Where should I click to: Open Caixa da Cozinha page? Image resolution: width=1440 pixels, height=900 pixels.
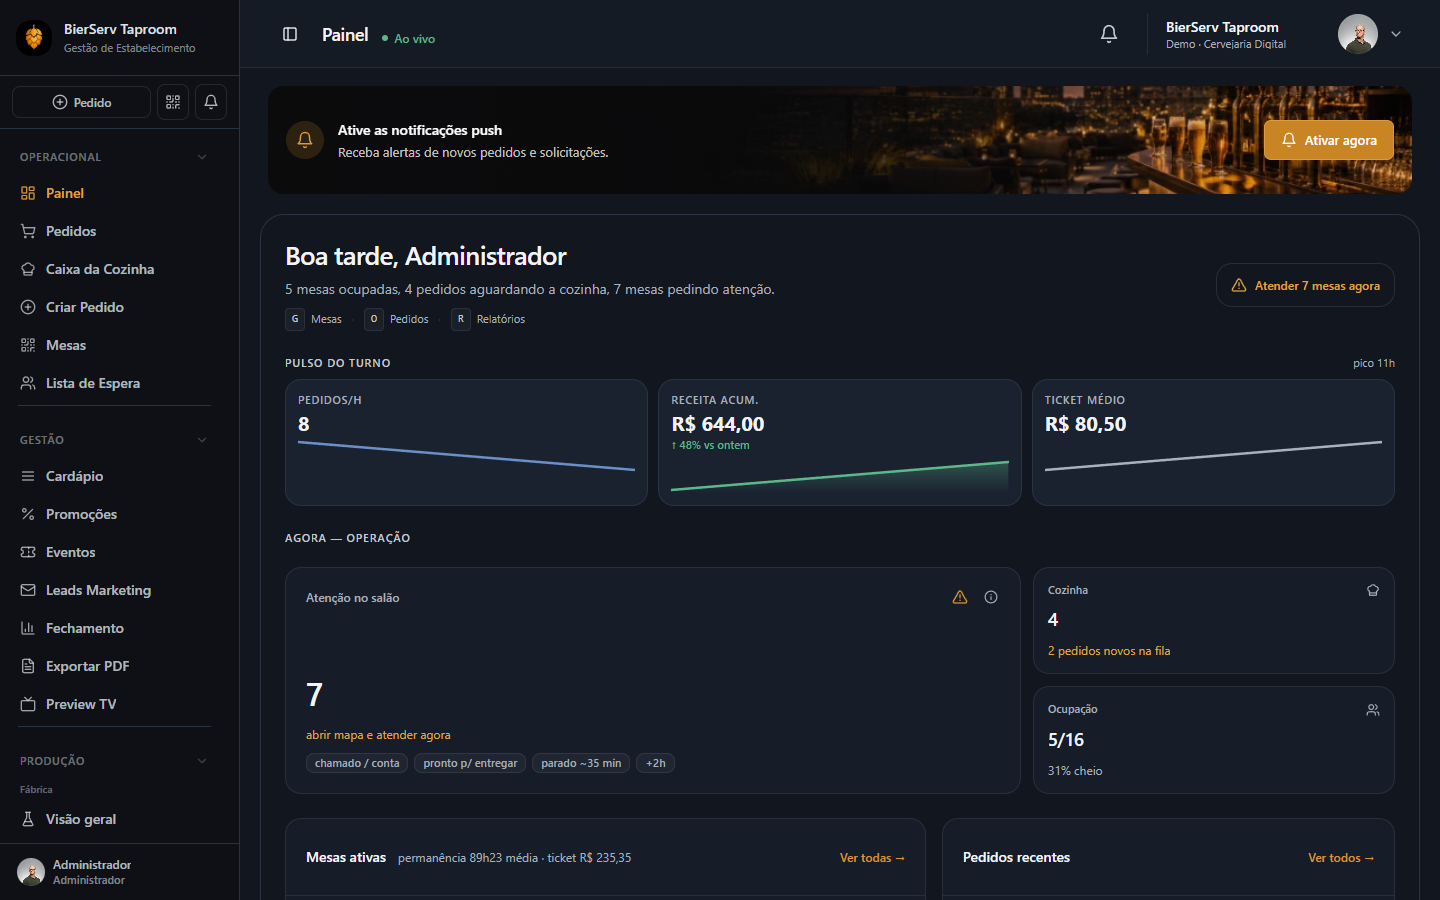tap(115, 269)
